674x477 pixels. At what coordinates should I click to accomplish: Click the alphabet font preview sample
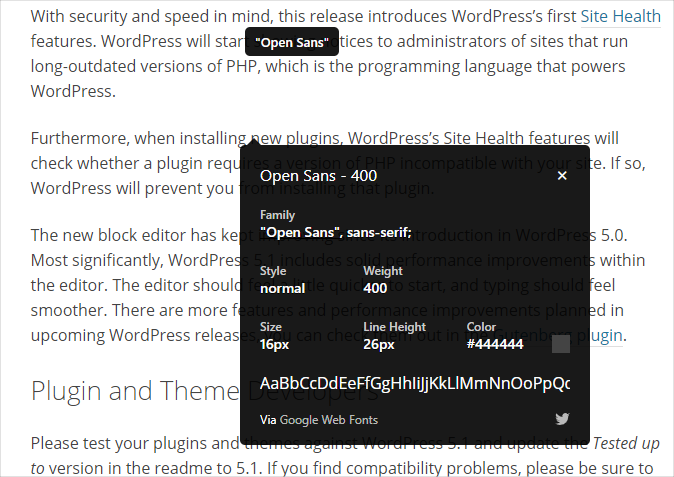(x=415, y=384)
